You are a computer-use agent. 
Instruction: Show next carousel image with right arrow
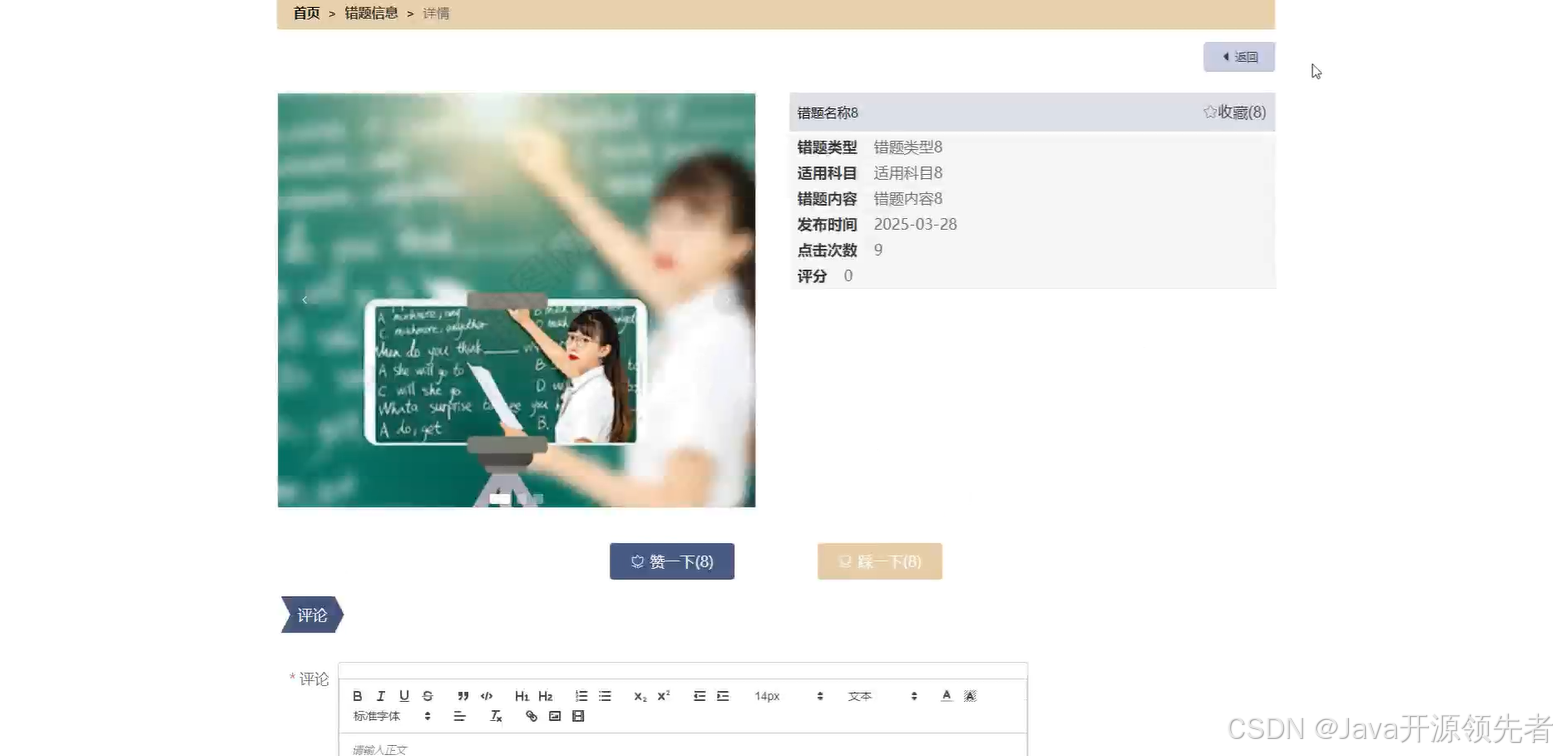point(728,299)
